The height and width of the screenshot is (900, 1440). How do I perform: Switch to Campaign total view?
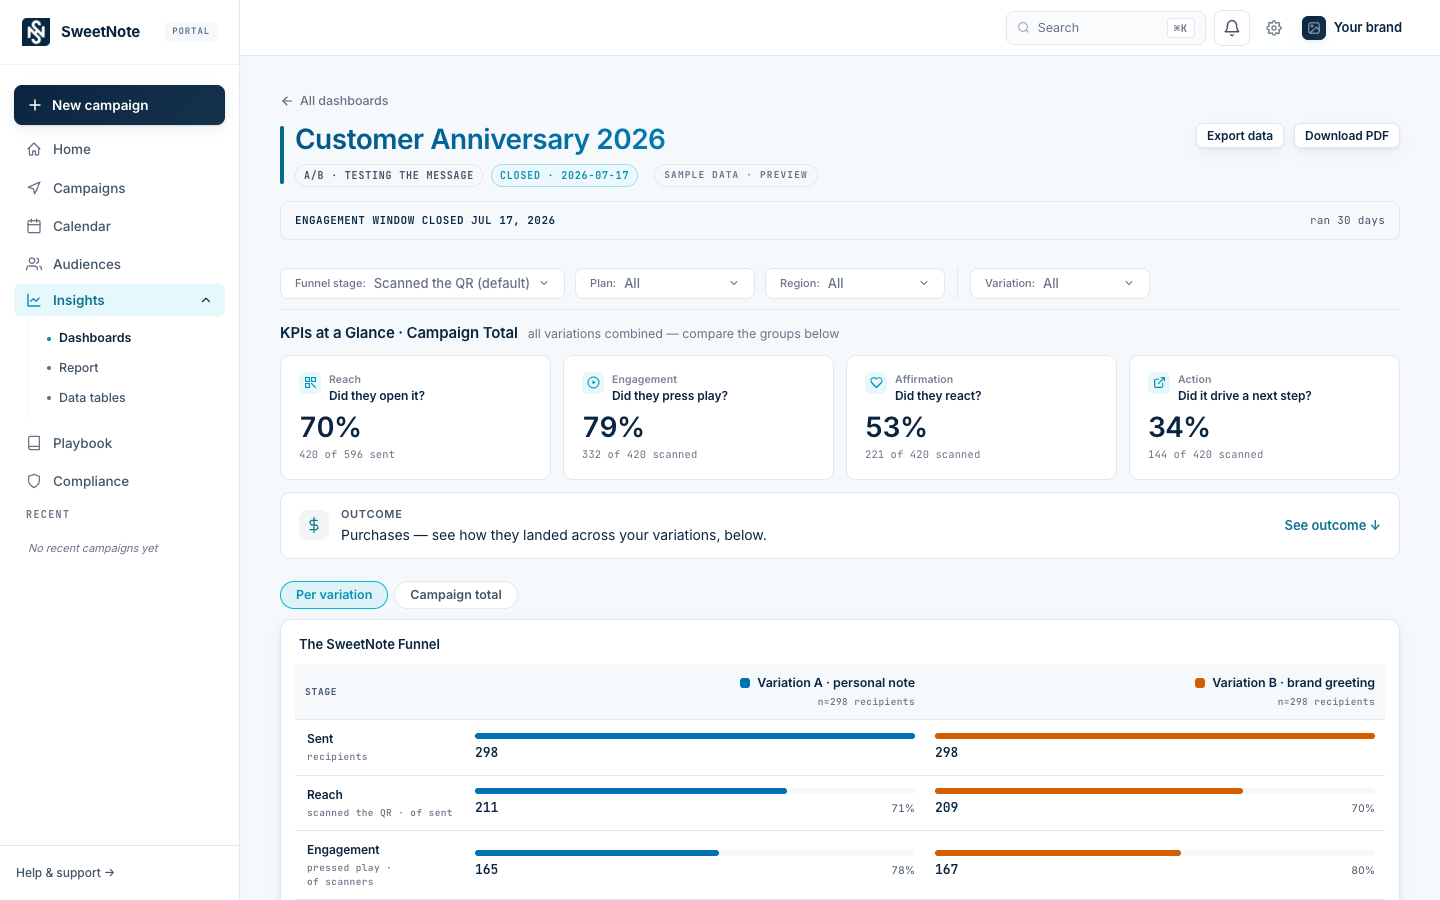456,595
